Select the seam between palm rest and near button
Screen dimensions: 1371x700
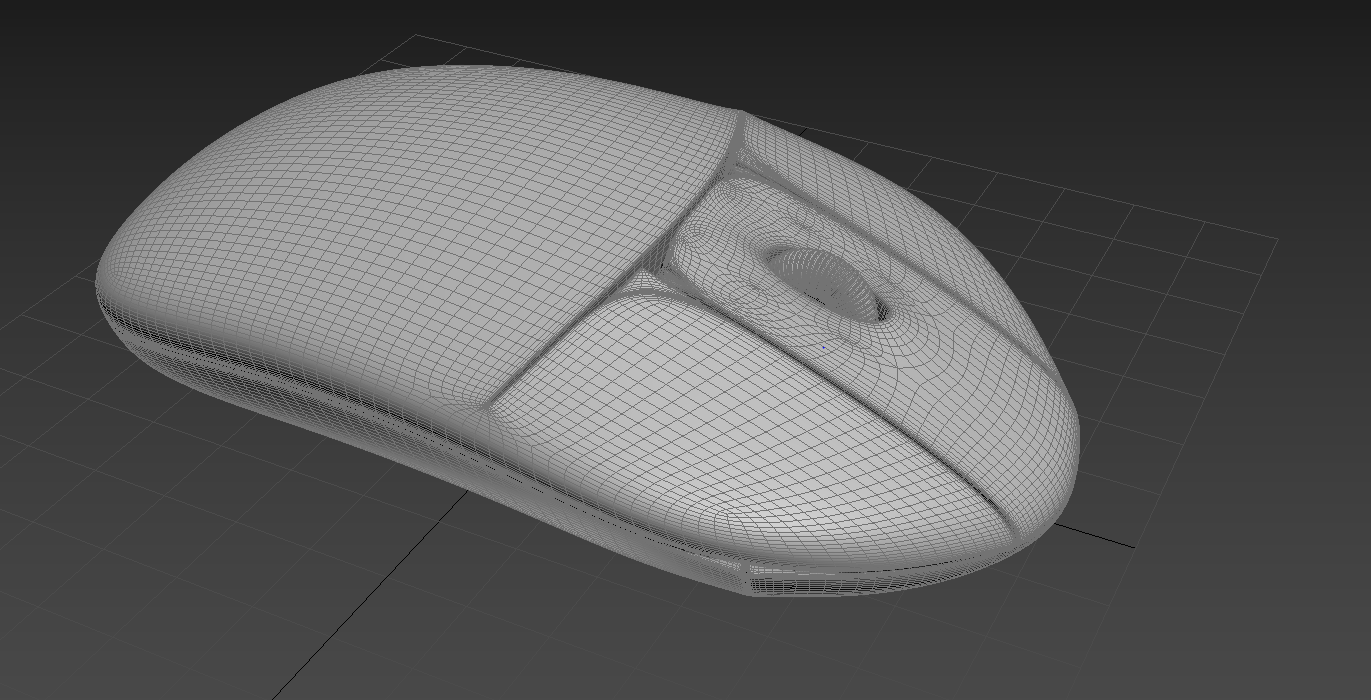click(560, 338)
